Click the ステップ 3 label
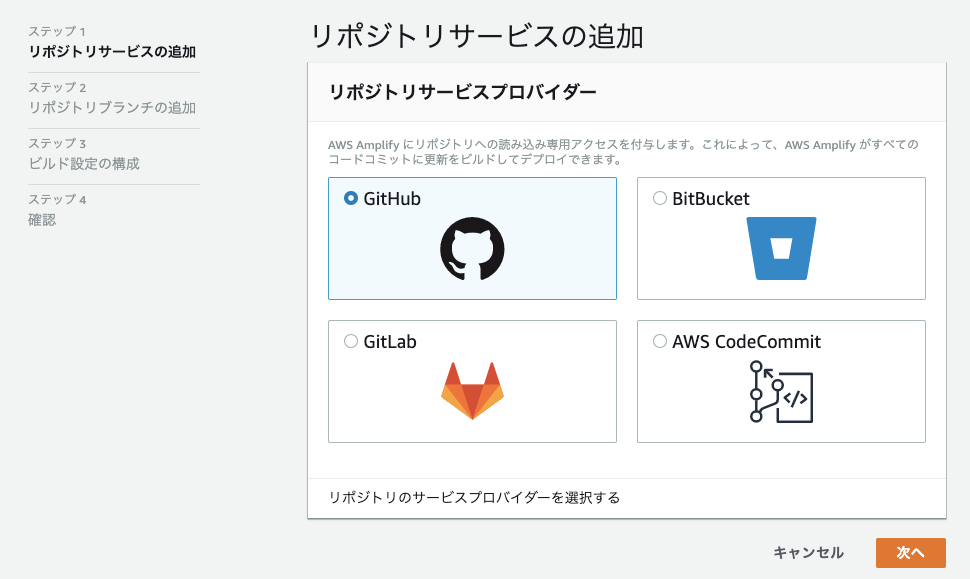 [57, 144]
